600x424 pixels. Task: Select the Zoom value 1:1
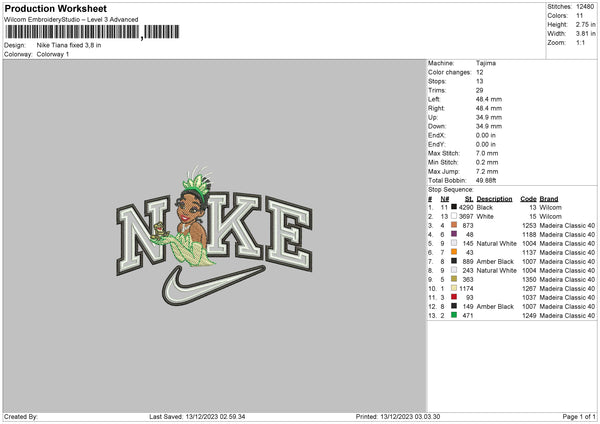click(x=580, y=42)
